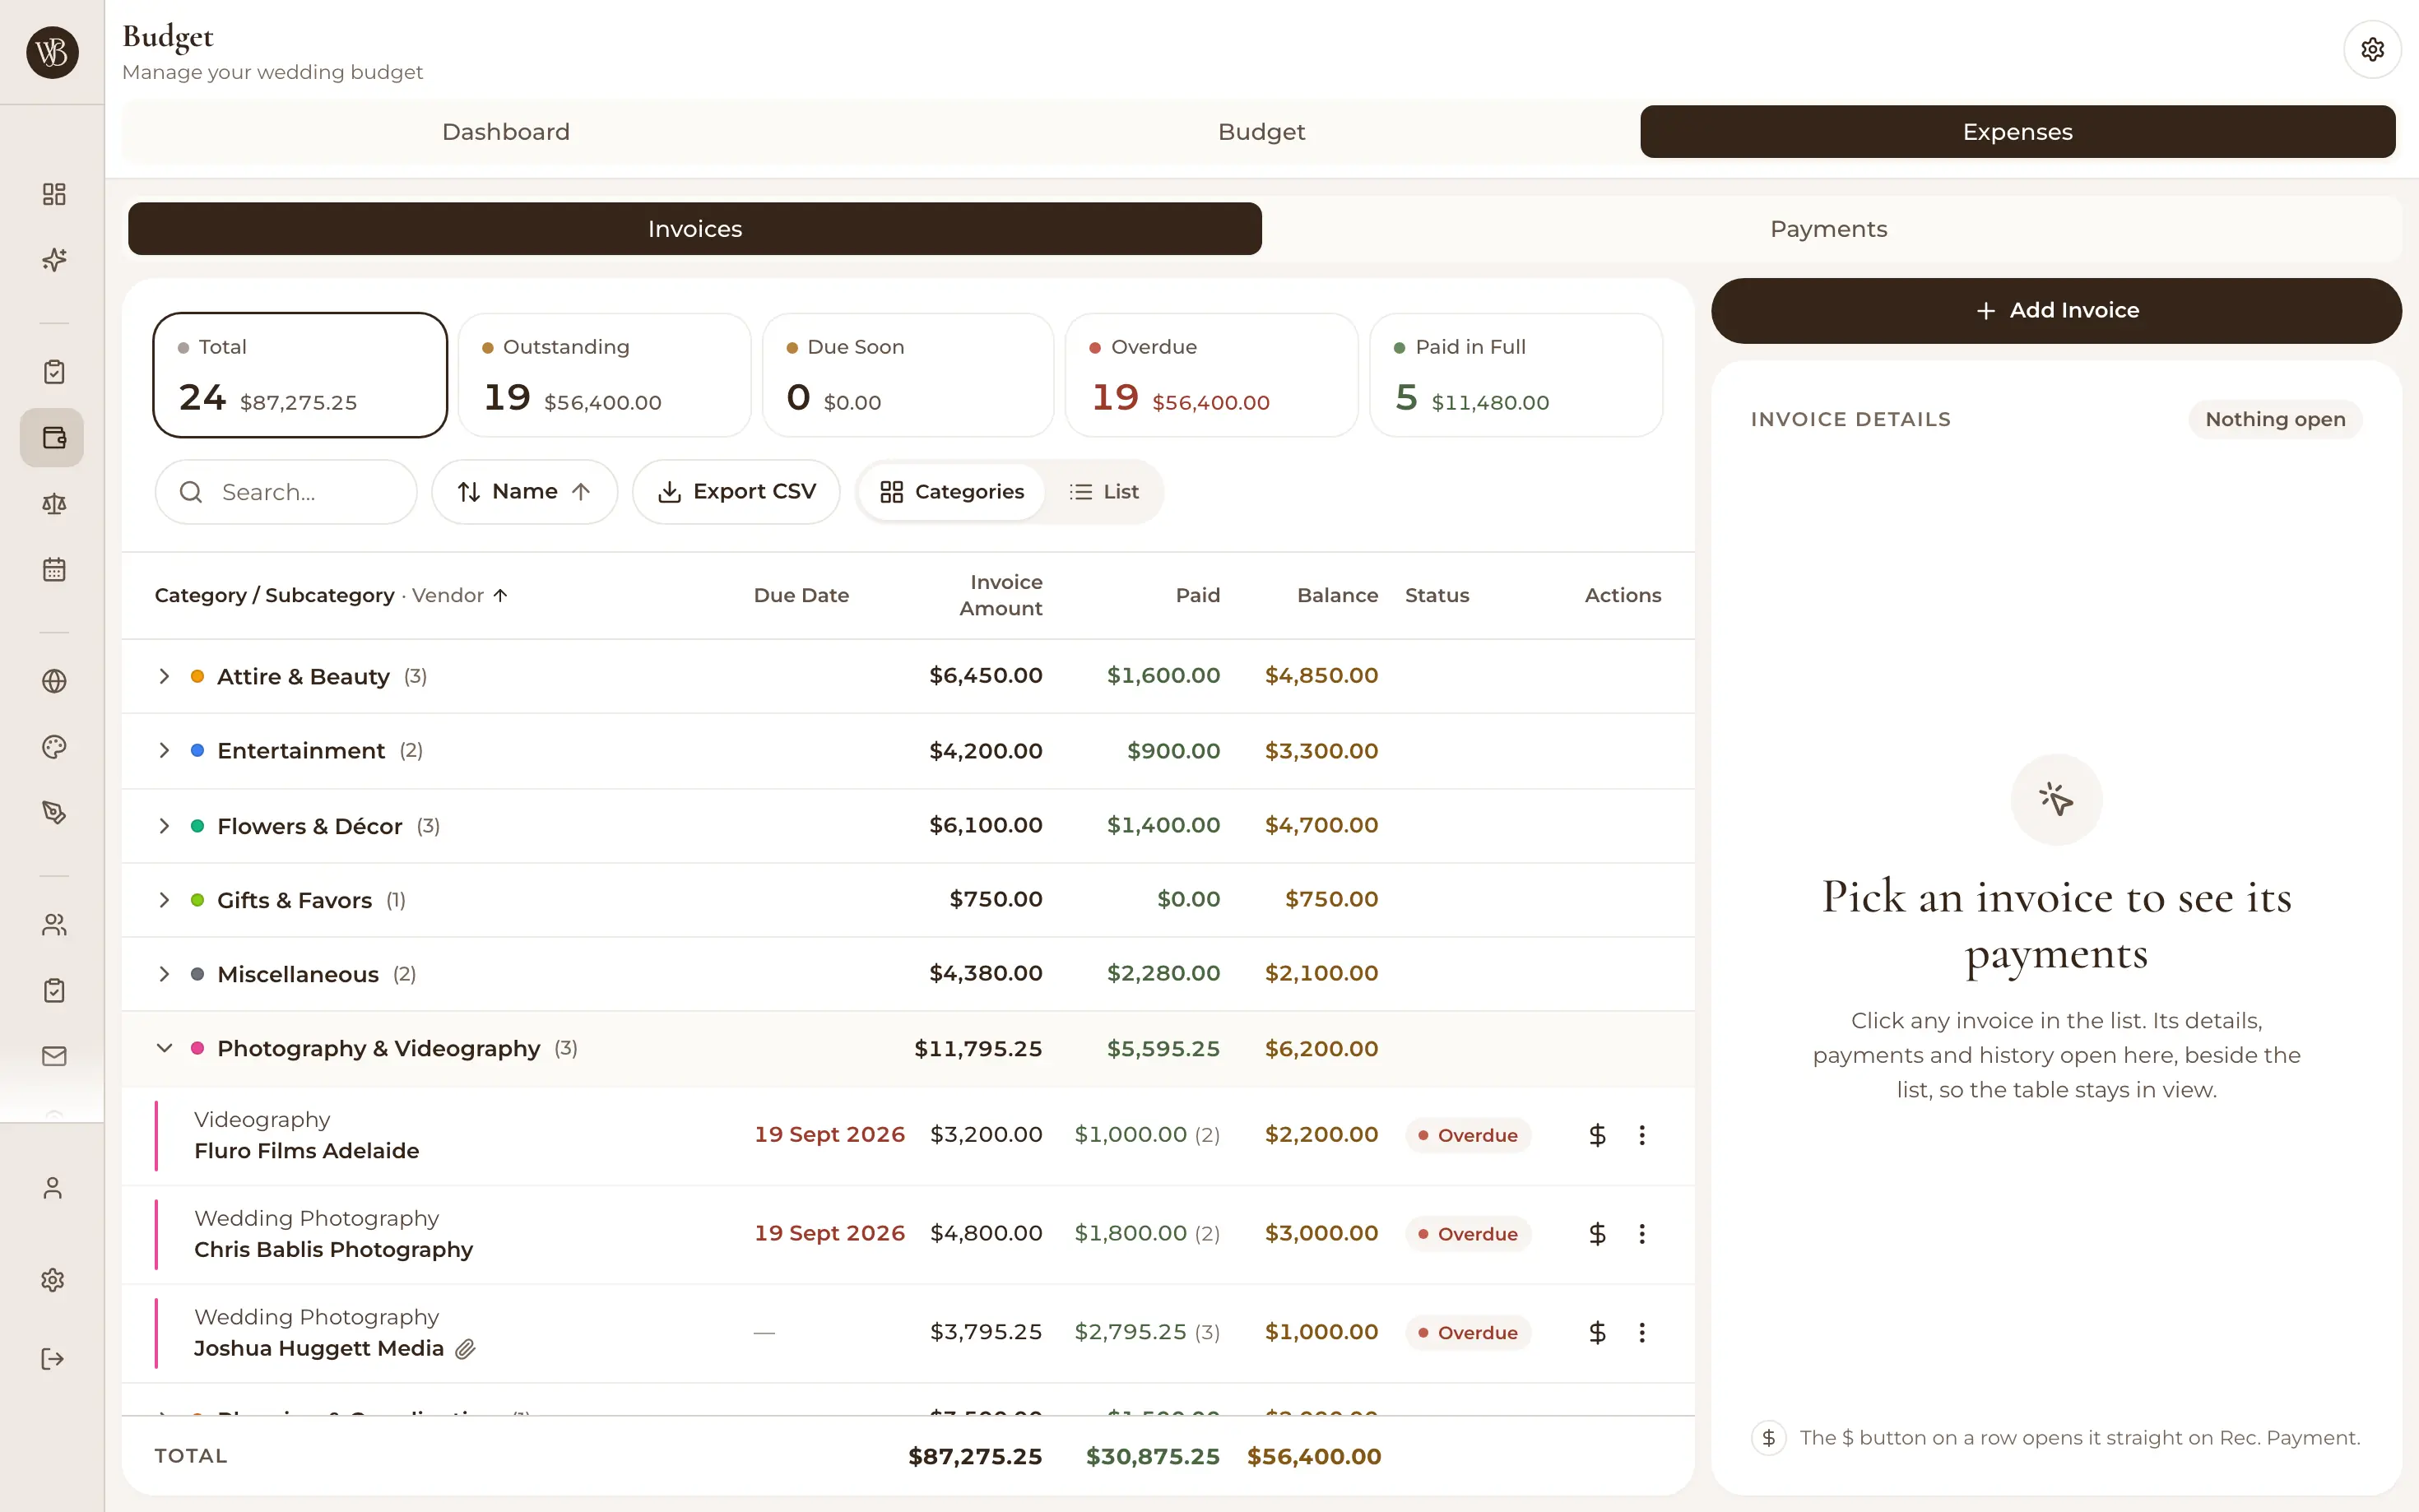Filter invoices by Outstanding card

coord(604,375)
